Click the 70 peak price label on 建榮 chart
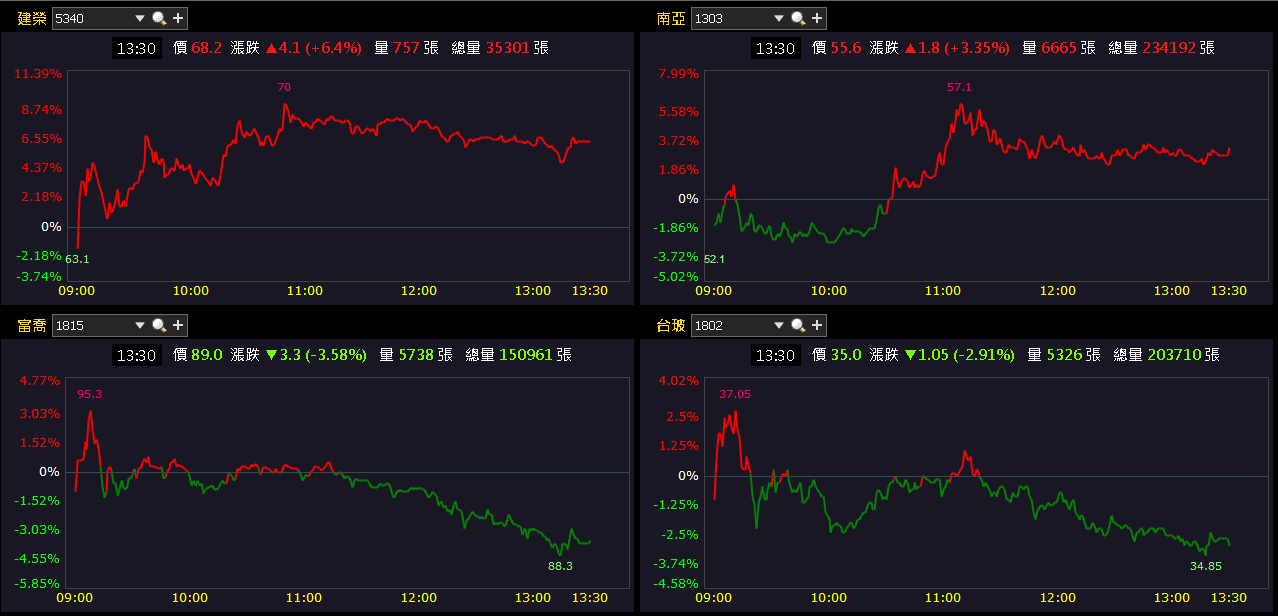This screenshot has height=616, width=1278. (284, 87)
